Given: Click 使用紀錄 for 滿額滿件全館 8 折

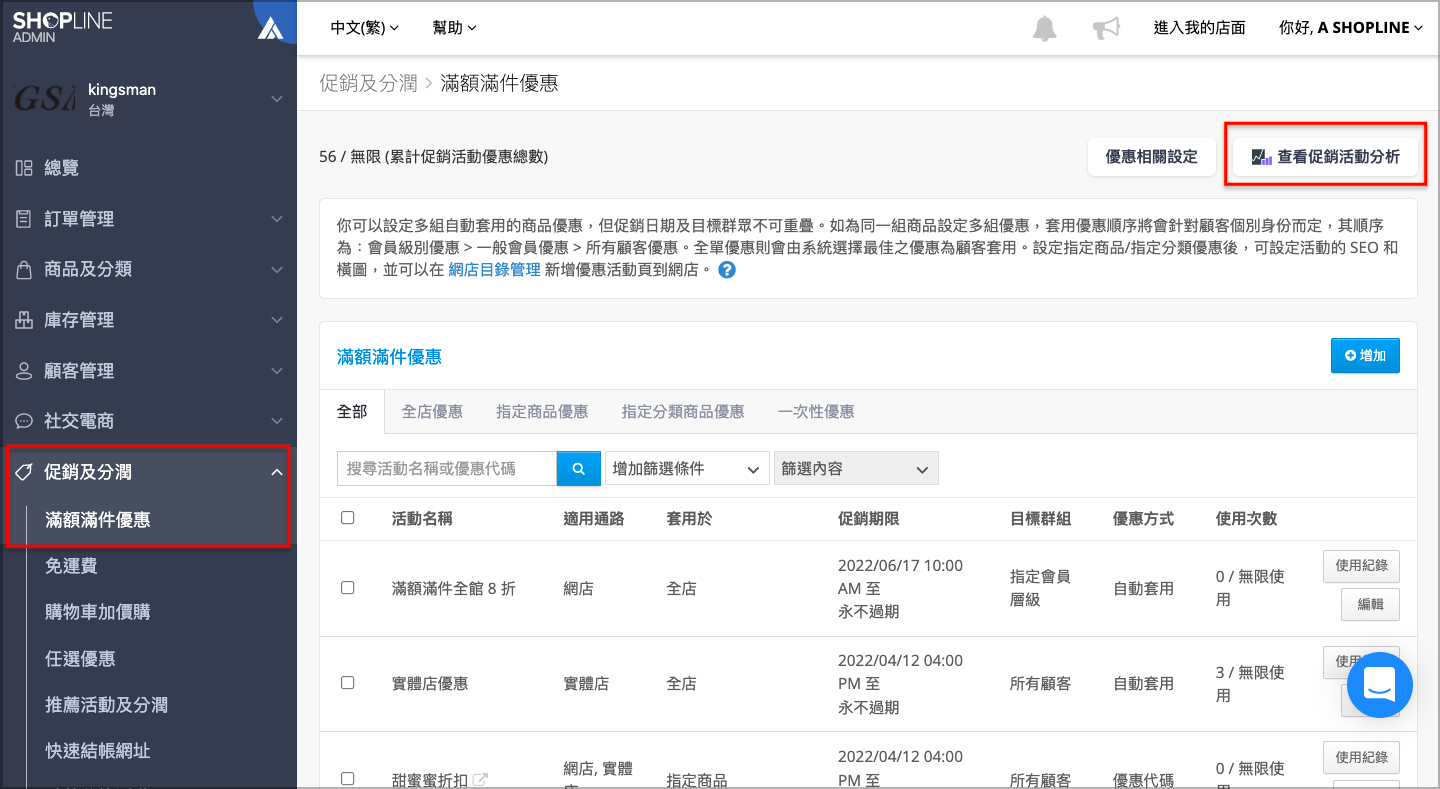Looking at the screenshot, I should [1361, 565].
